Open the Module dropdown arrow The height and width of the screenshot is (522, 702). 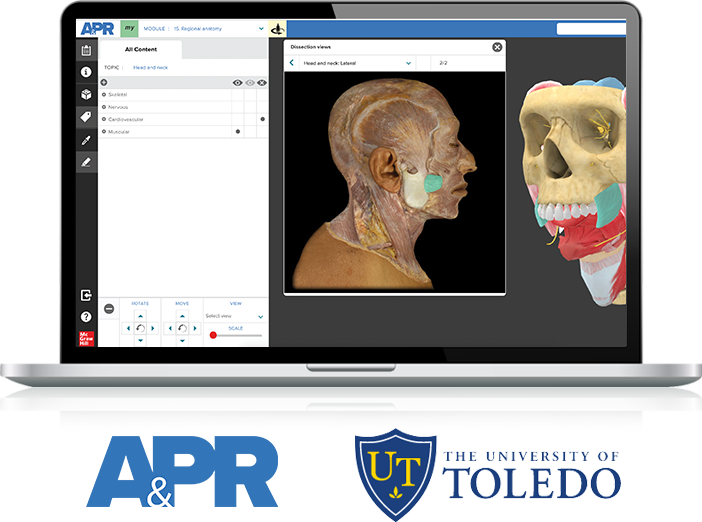pyautogui.click(x=261, y=29)
